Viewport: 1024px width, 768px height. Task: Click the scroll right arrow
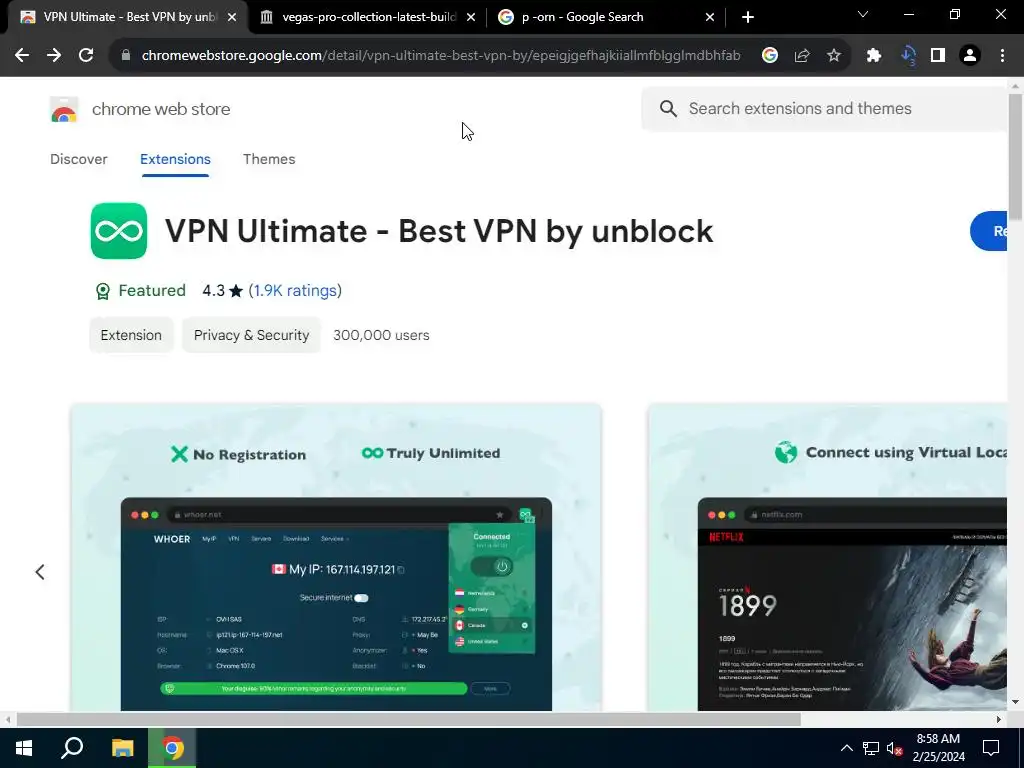pos(999,720)
